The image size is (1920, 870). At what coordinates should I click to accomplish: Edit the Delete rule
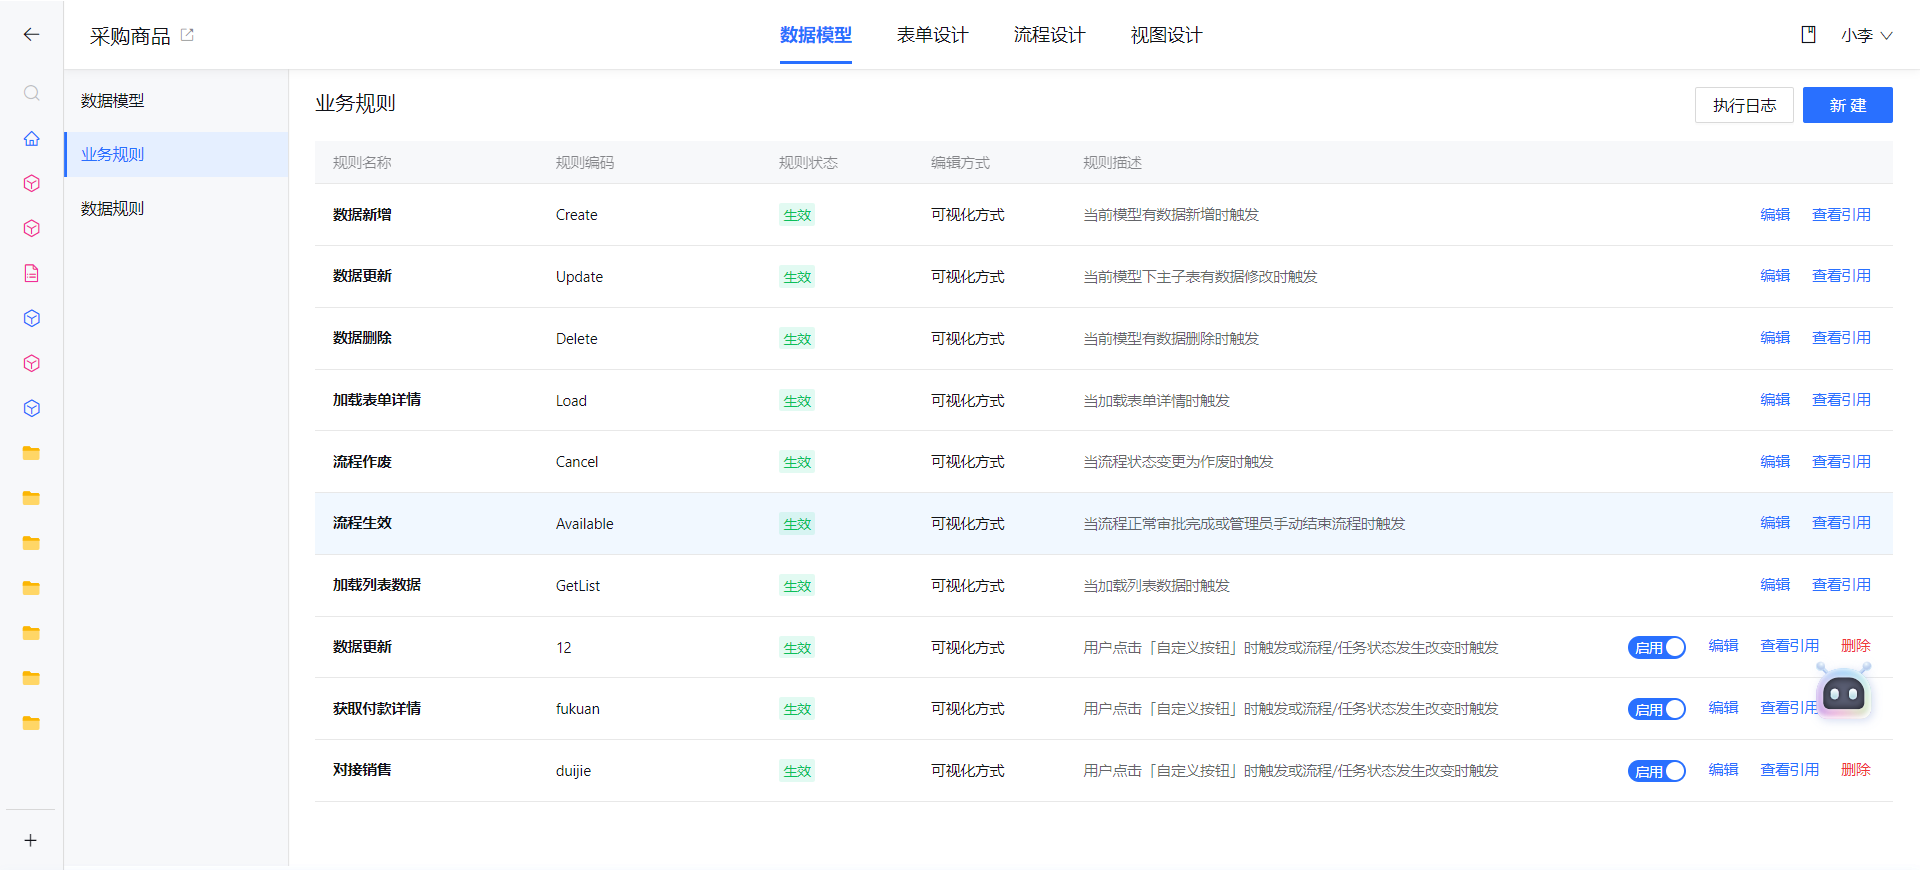coord(1775,337)
